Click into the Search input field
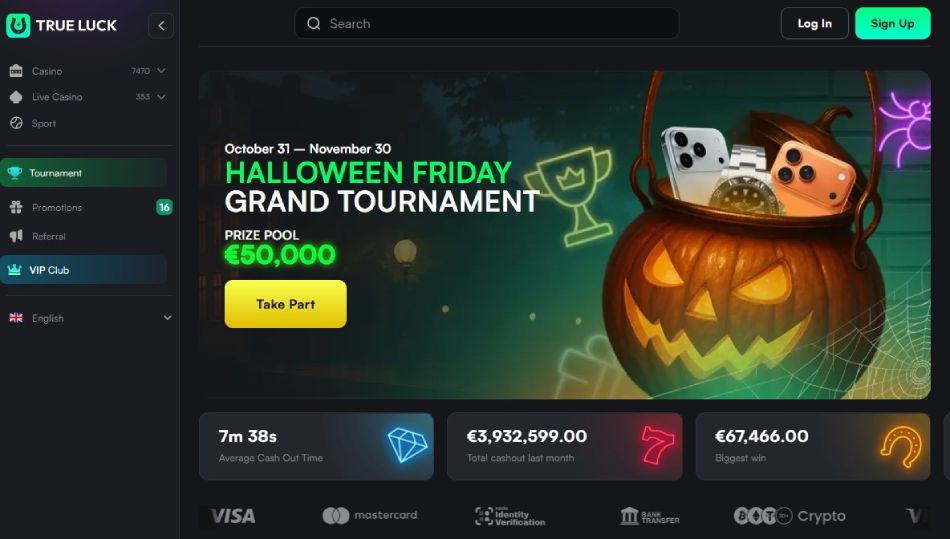 487,24
